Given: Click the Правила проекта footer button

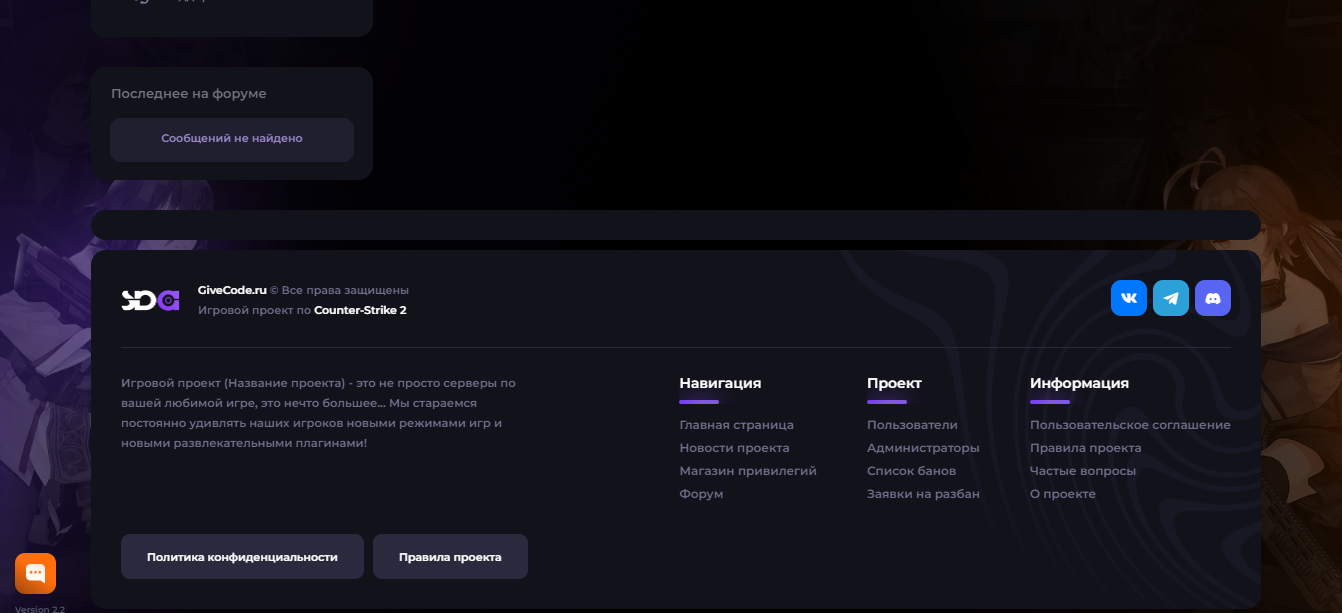Looking at the screenshot, I should [450, 557].
